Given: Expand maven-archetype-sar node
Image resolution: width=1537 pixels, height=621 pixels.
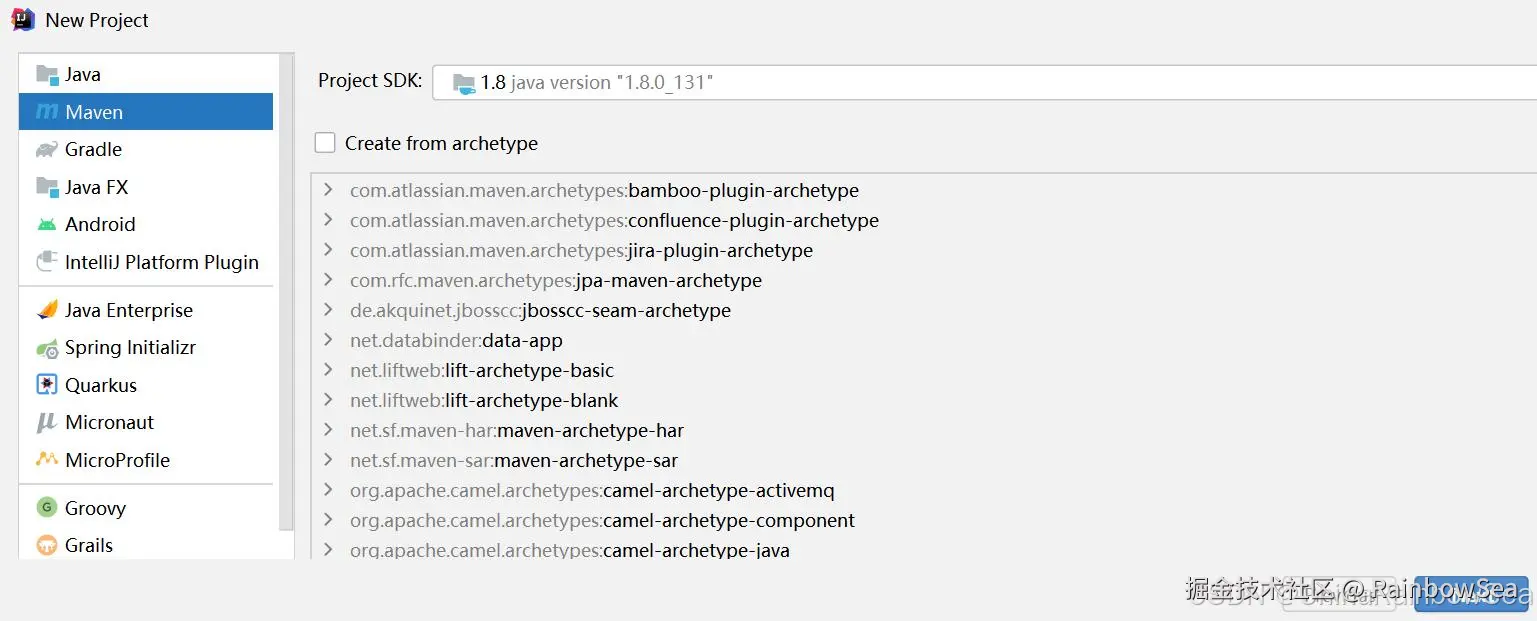Looking at the screenshot, I should (328, 460).
